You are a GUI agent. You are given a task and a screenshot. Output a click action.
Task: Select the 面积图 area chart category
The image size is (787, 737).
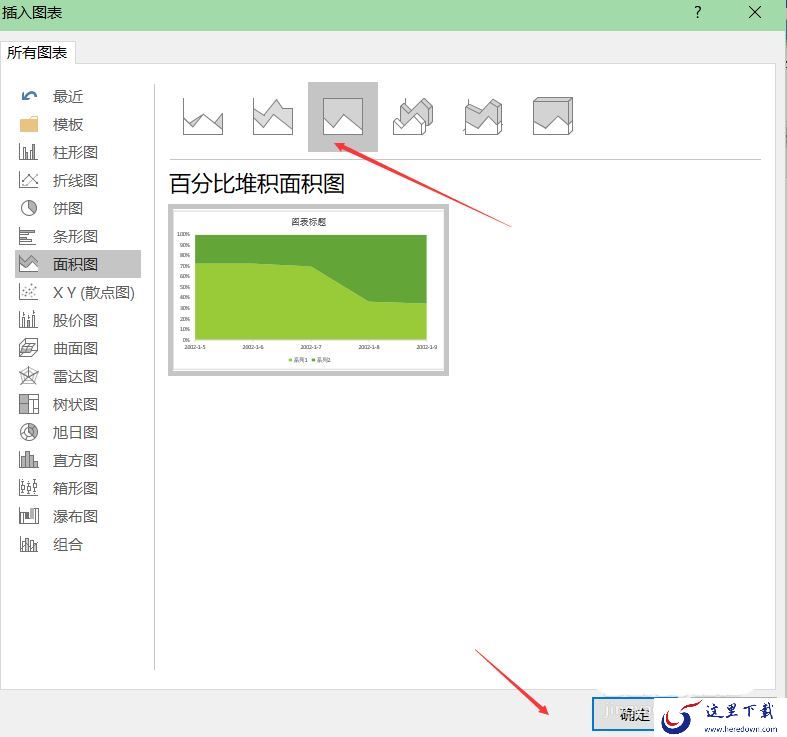click(75, 264)
